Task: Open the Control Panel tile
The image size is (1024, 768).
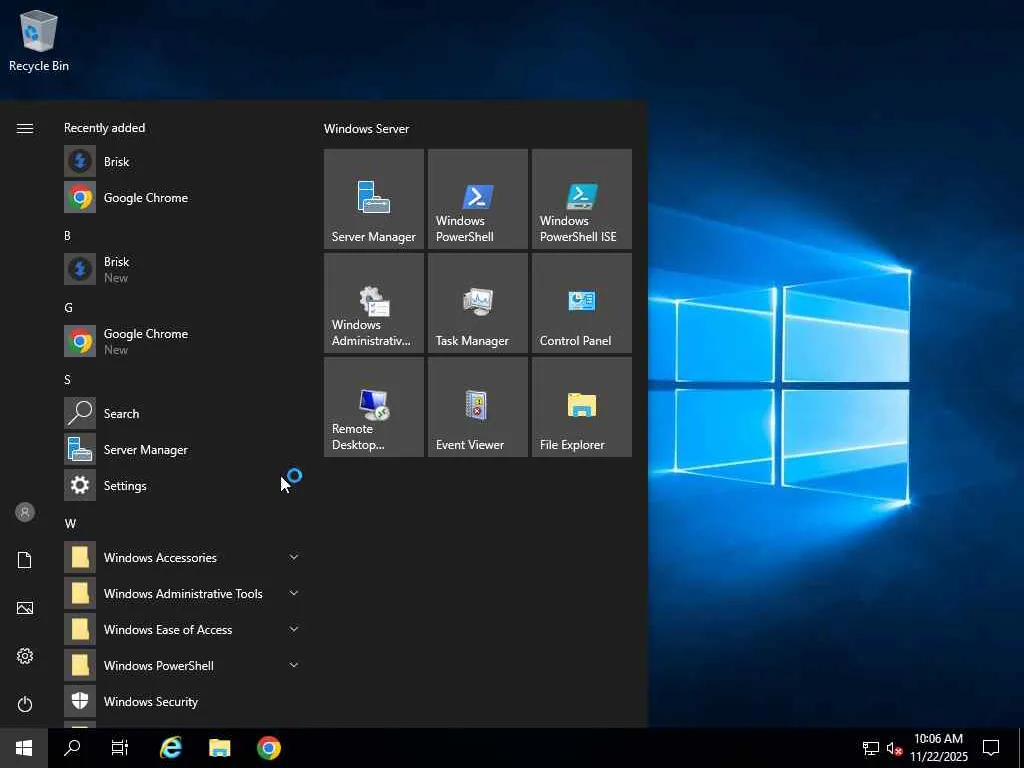Action: (582, 303)
